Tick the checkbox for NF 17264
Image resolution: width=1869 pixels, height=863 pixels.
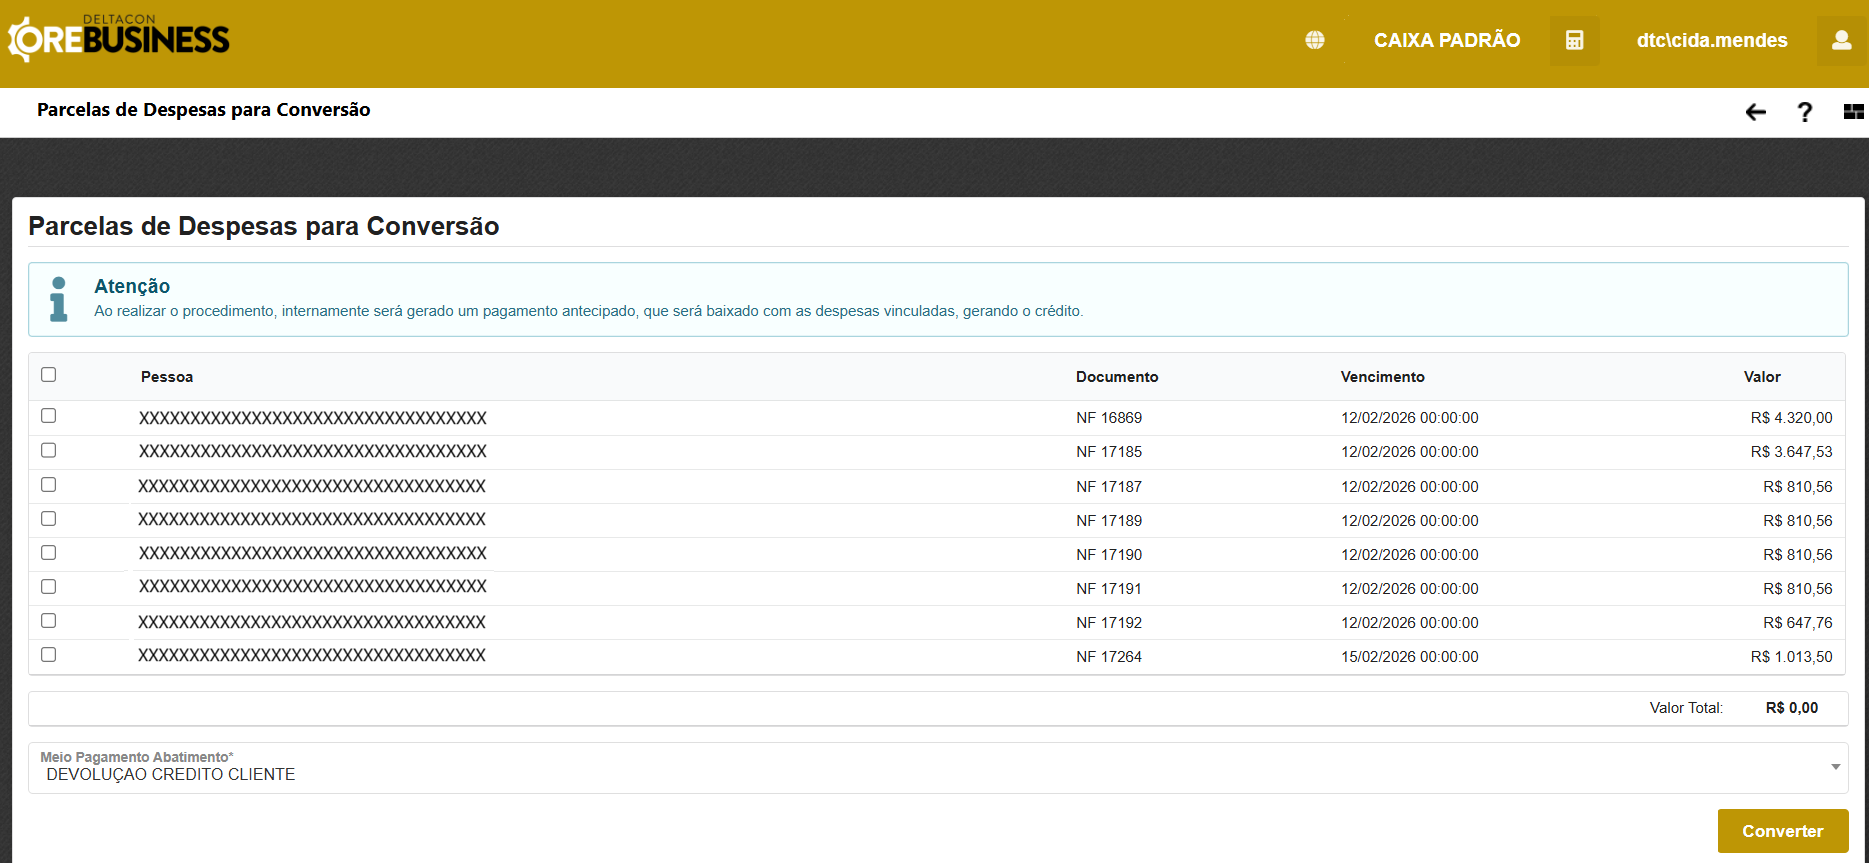click(x=48, y=655)
